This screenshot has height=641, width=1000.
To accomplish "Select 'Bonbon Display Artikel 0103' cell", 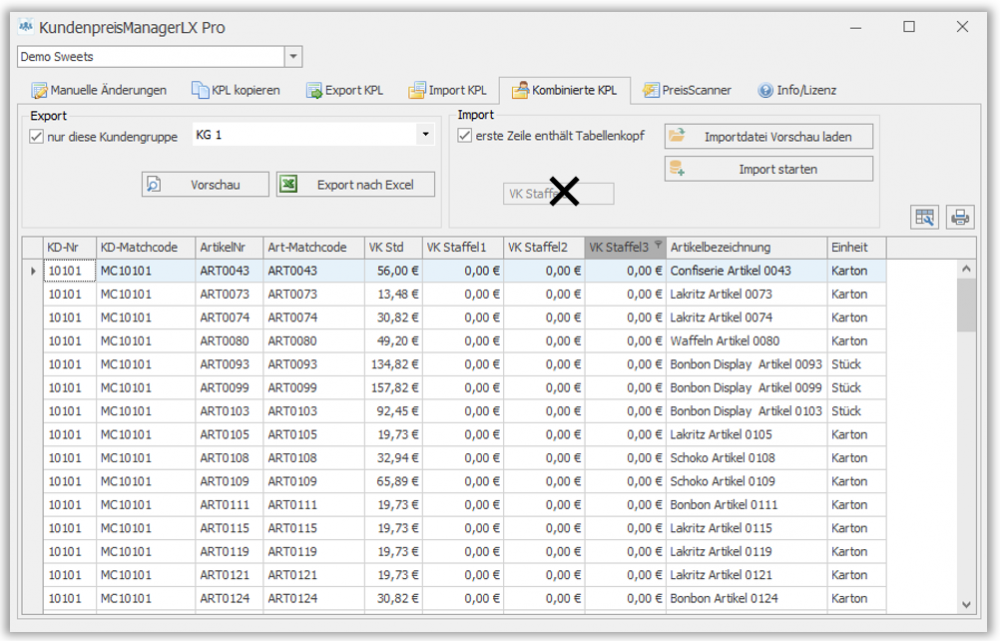I will [x=746, y=411].
